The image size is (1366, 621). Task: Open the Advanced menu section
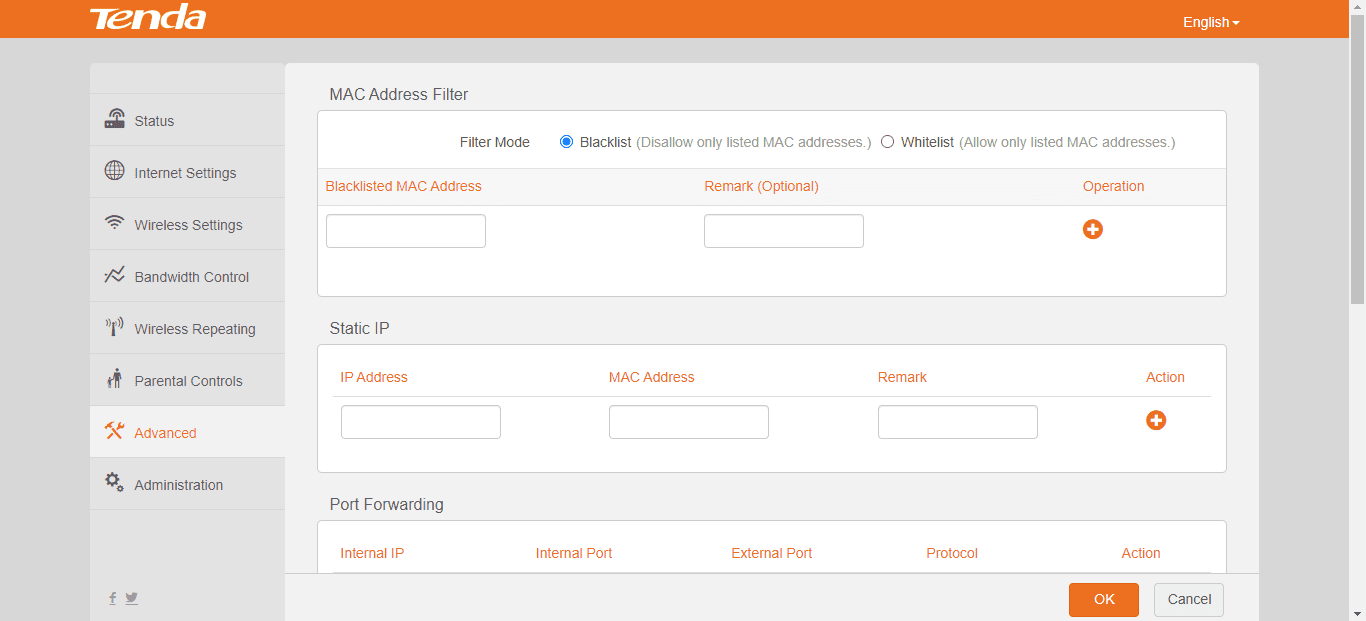pos(165,433)
